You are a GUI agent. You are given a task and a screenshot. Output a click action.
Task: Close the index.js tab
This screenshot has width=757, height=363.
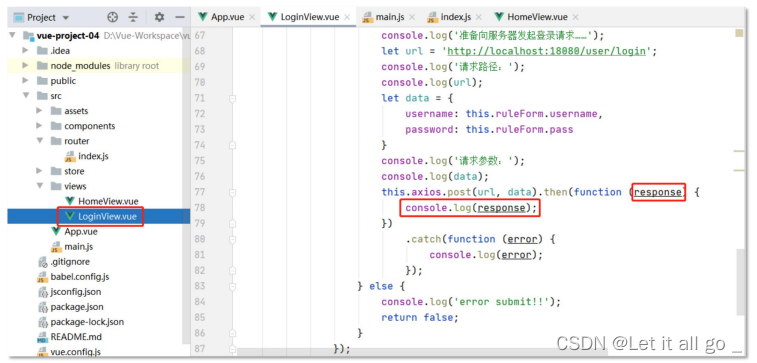479,17
